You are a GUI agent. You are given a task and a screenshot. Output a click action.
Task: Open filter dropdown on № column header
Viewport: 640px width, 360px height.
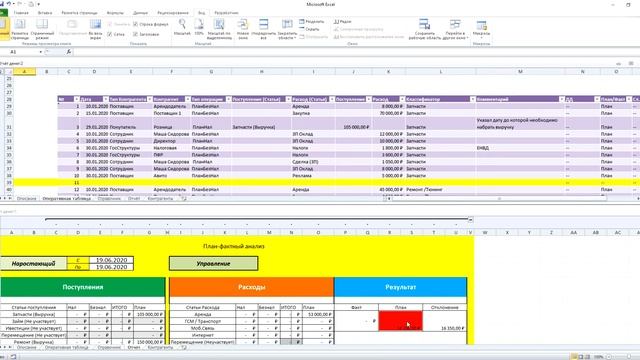click(76, 99)
